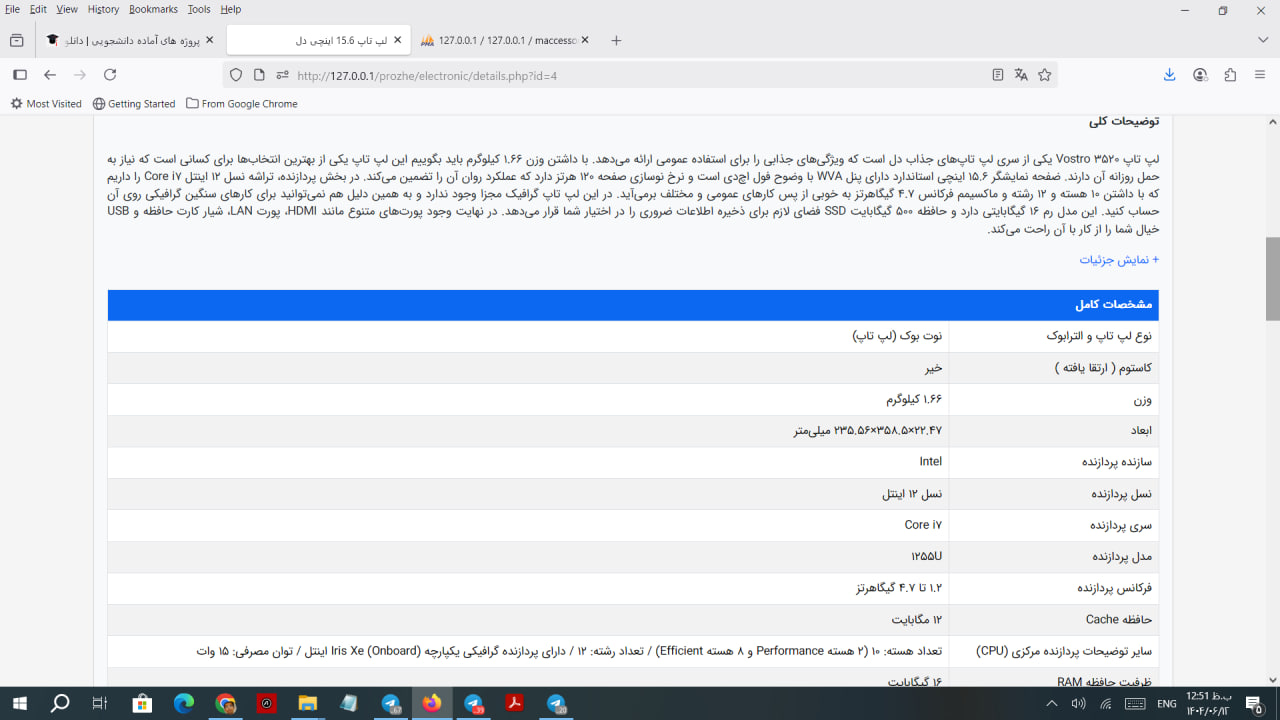This screenshot has height=720, width=1280.
Task: Select the ۱۲۵۵U processor model value
Action: click(x=926, y=556)
